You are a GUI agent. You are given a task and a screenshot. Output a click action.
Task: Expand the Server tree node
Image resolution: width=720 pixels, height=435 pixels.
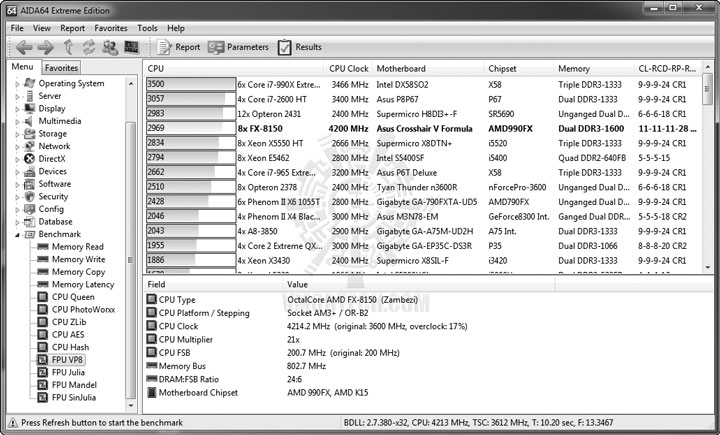[17, 96]
